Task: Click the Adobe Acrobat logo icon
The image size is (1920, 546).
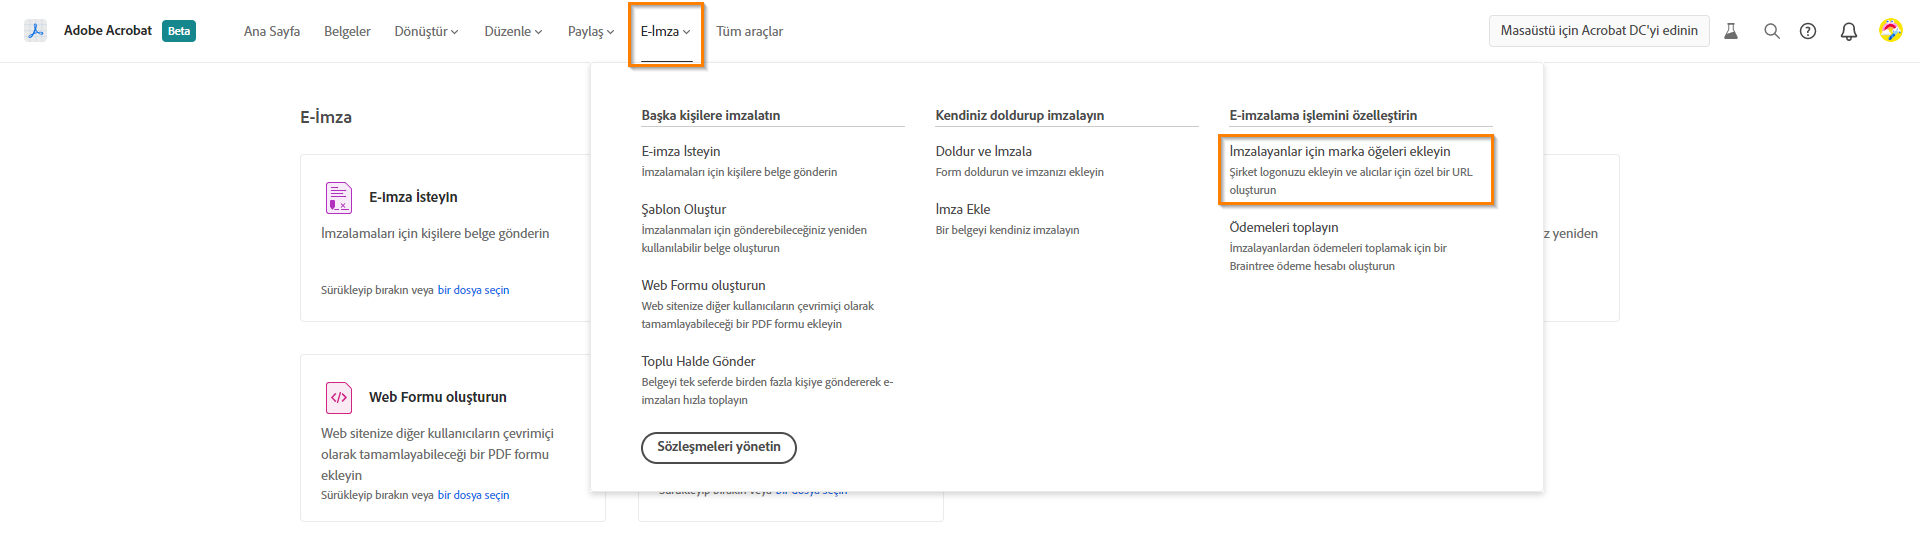Action: point(36,31)
